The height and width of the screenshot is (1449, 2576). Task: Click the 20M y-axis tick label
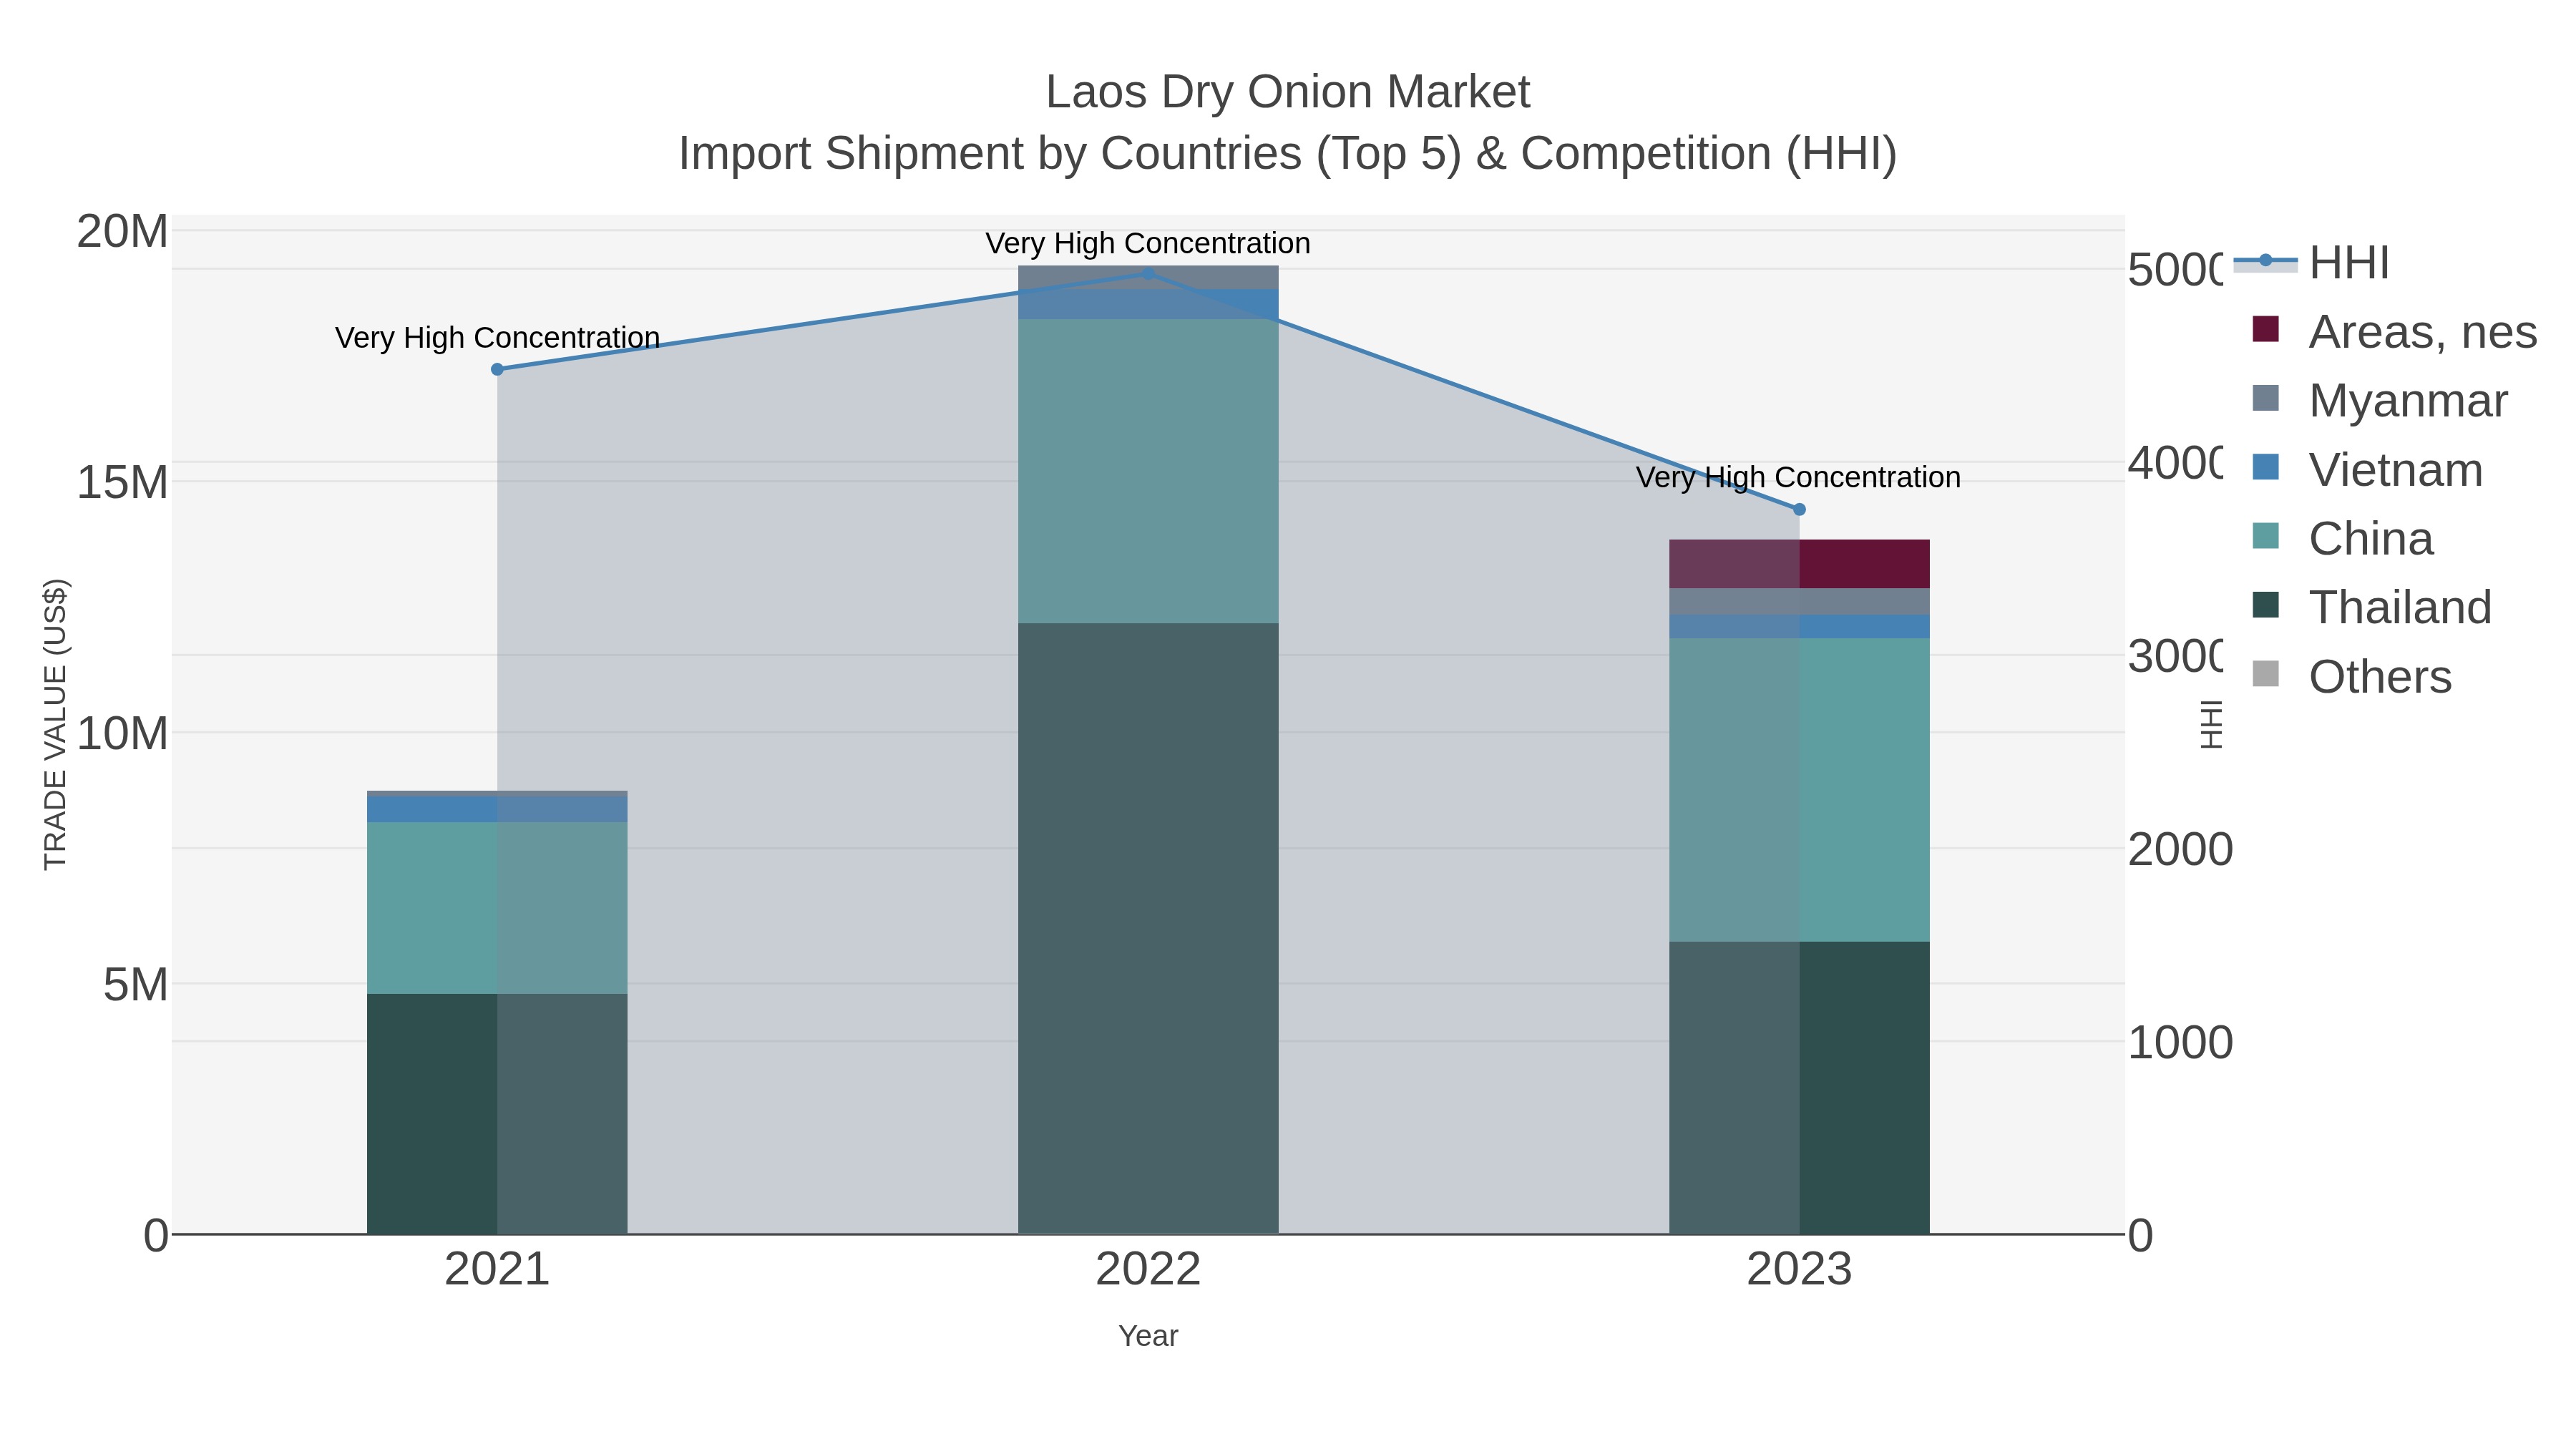[x=122, y=232]
